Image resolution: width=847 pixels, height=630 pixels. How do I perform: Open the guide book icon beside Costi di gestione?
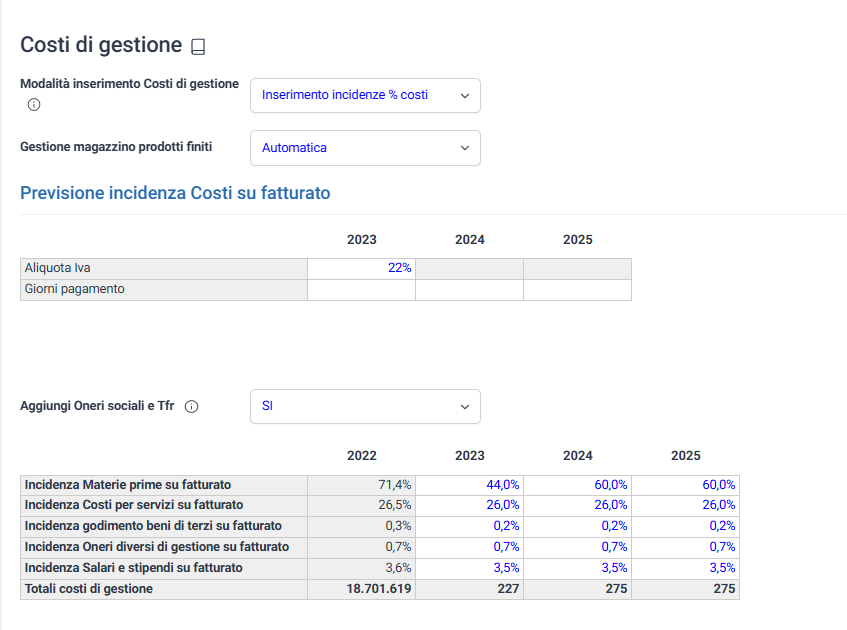tap(198, 46)
